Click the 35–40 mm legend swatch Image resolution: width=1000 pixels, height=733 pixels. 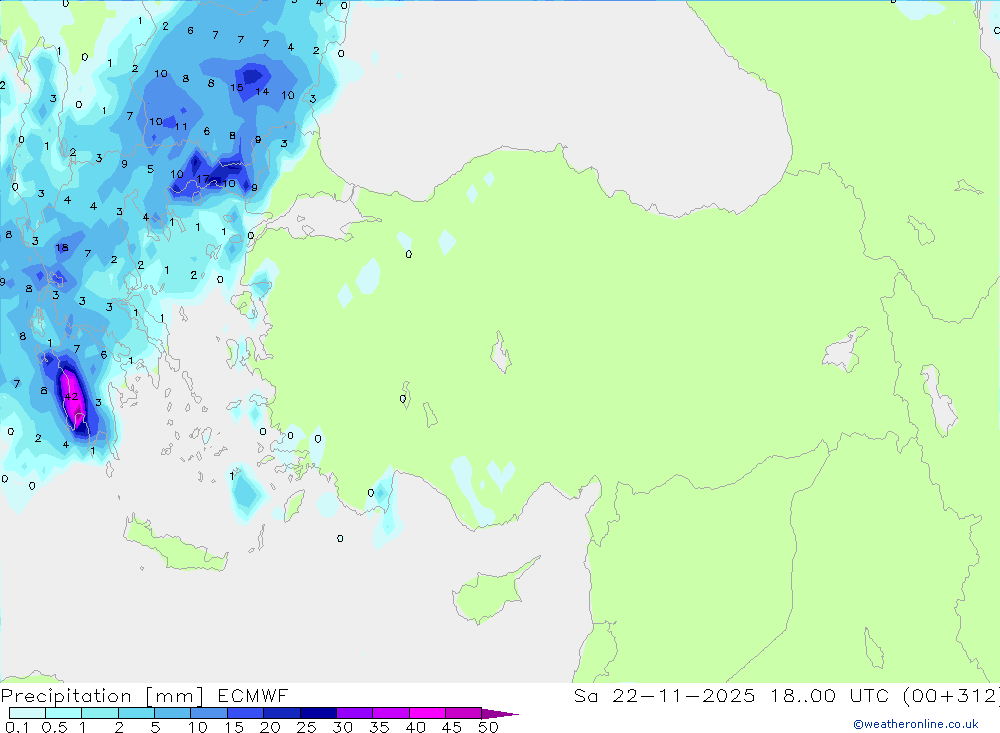[390, 713]
